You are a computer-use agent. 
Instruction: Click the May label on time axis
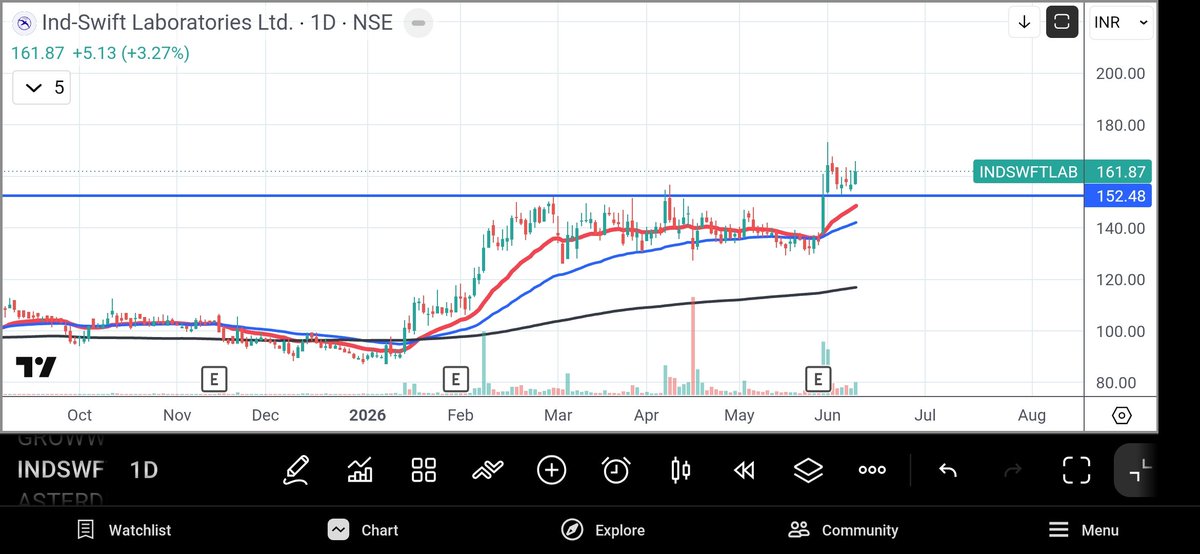point(739,415)
